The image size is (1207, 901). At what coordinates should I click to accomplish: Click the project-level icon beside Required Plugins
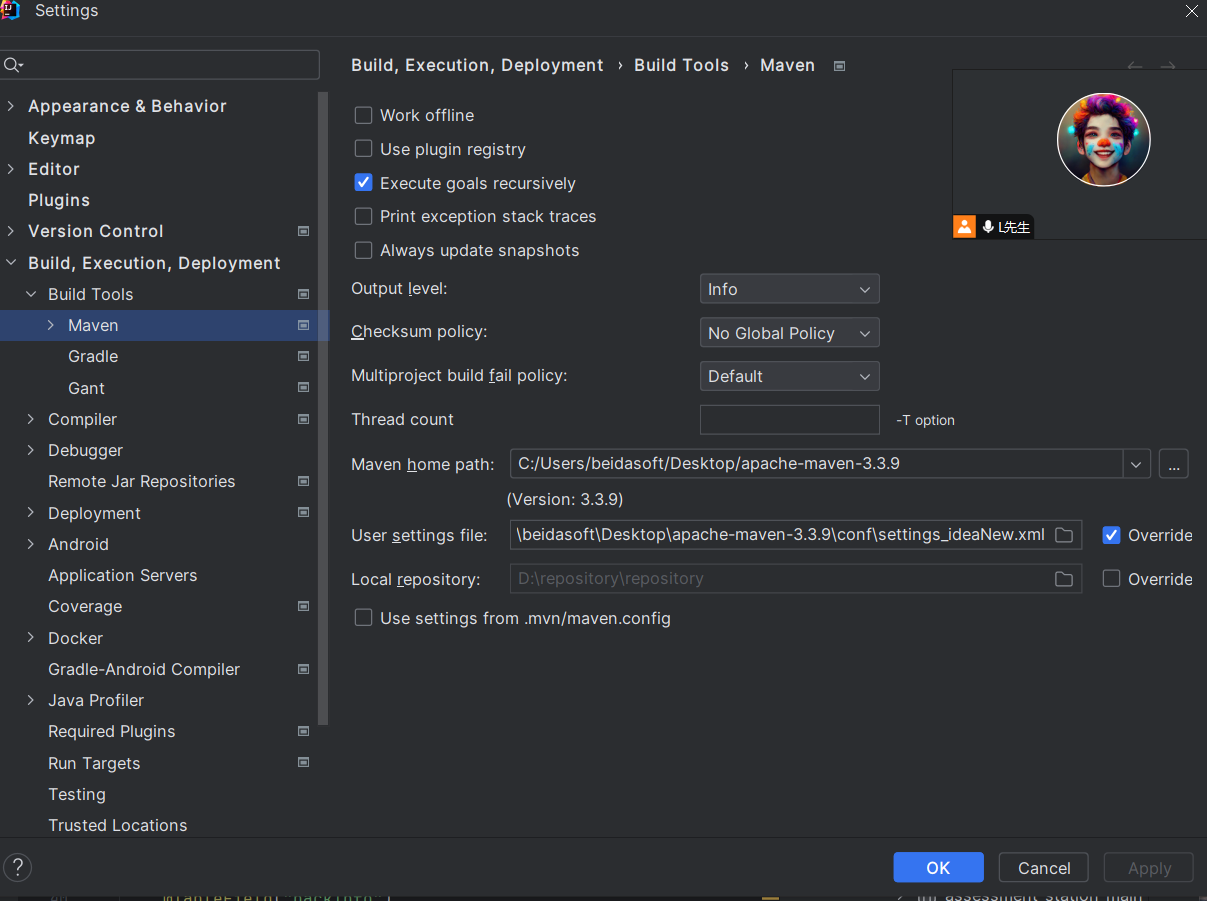(303, 731)
